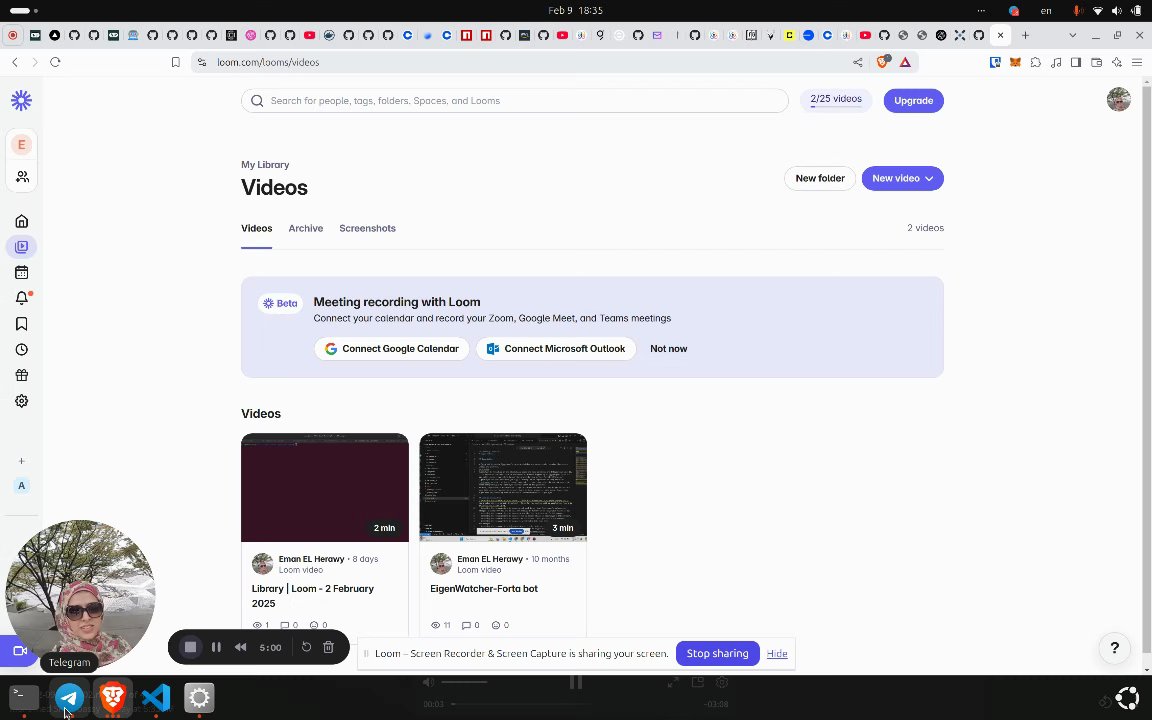Open Visual Studio Code from the dock
The width and height of the screenshot is (1152, 720).
coord(156,697)
